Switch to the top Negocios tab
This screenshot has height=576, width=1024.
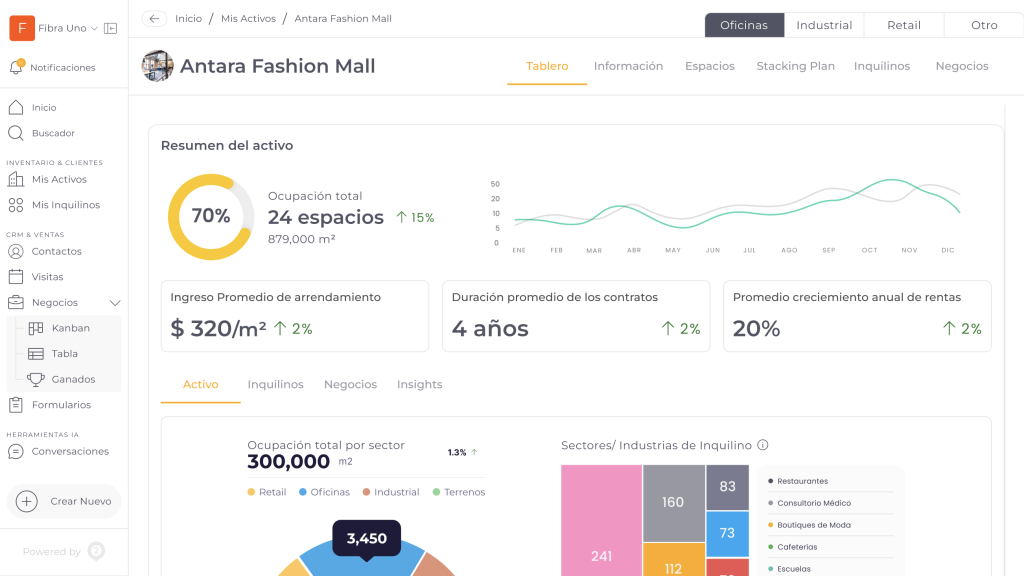click(962, 66)
